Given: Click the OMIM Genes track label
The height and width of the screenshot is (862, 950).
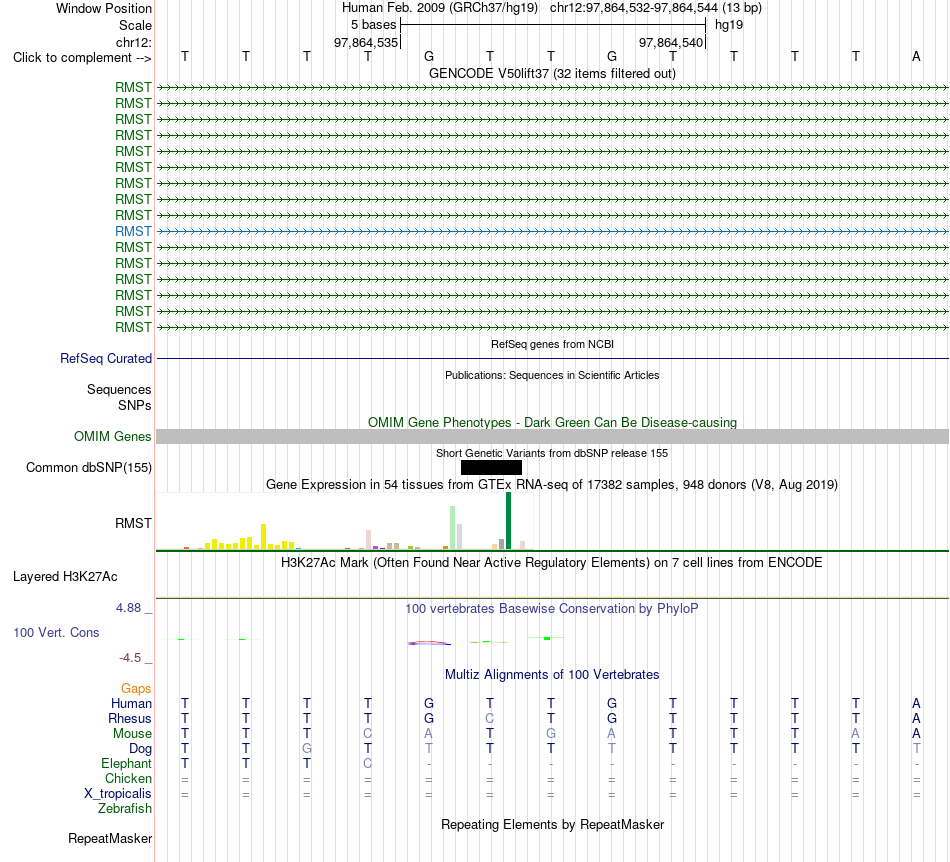Looking at the screenshot, I should (113, 436).
